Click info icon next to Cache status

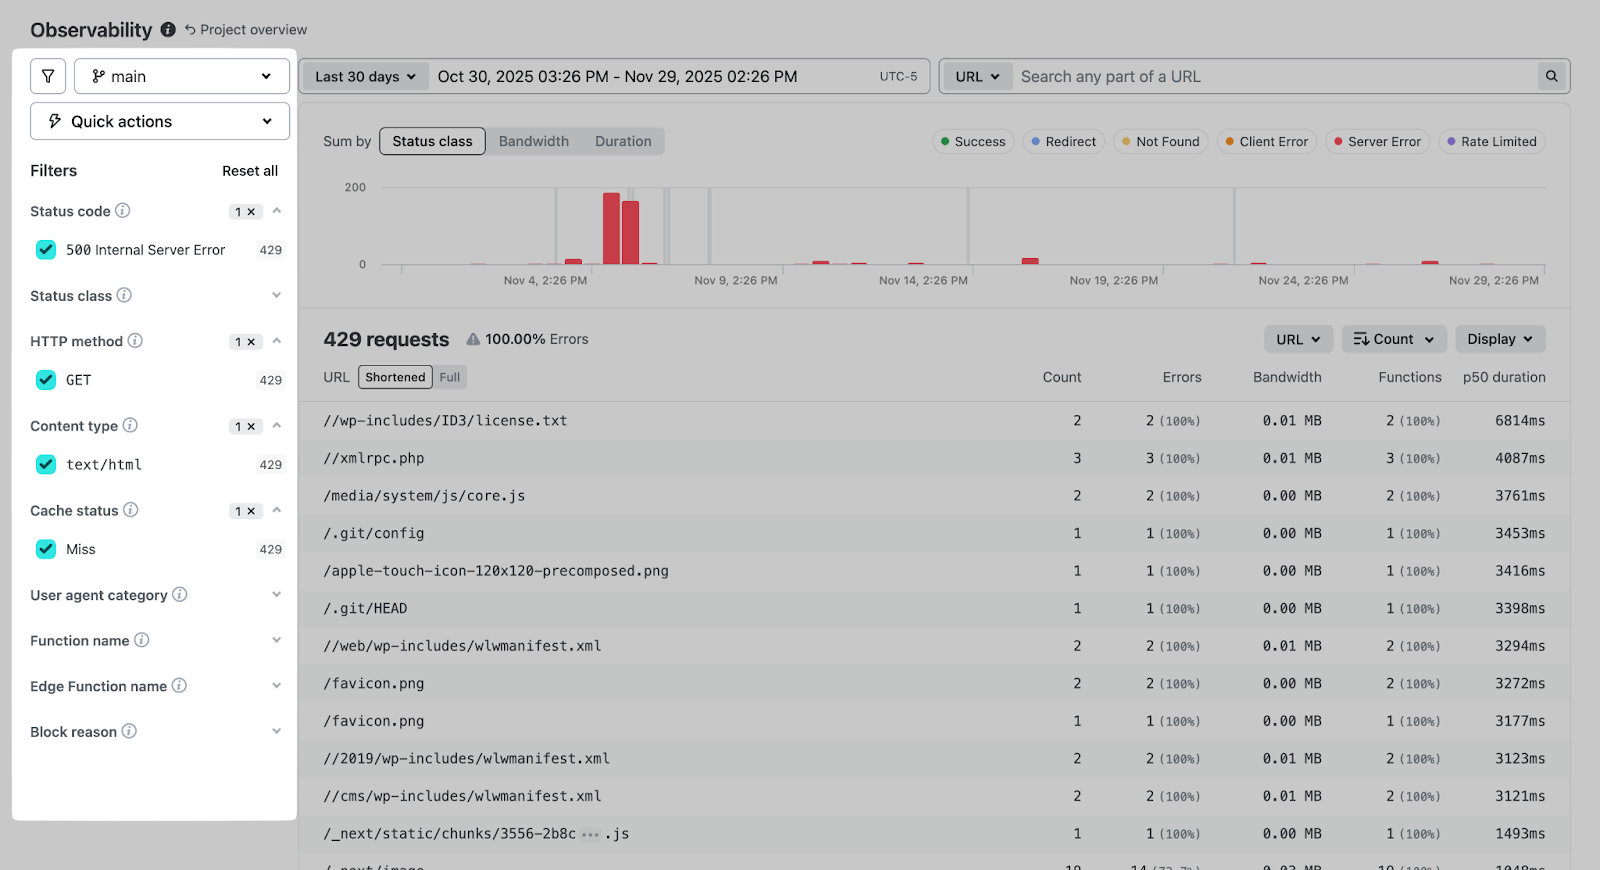click(131, 510)
